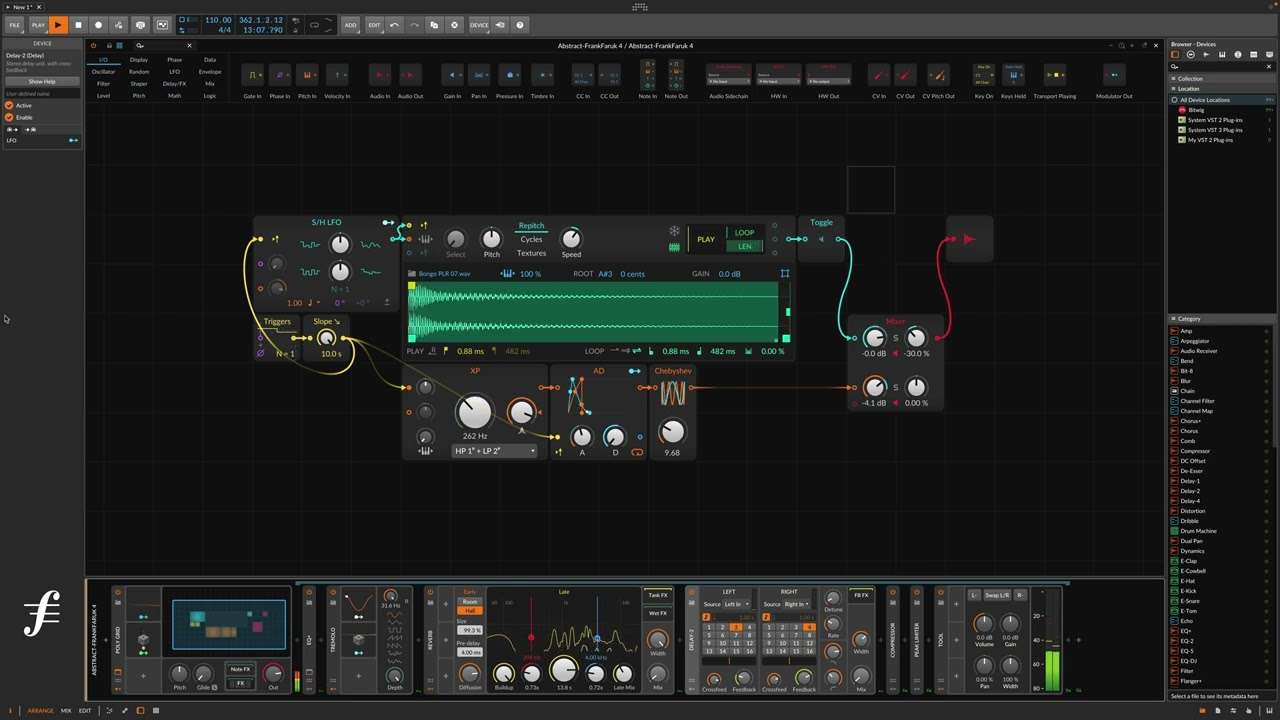Click the transport Record button

[98, 25]
